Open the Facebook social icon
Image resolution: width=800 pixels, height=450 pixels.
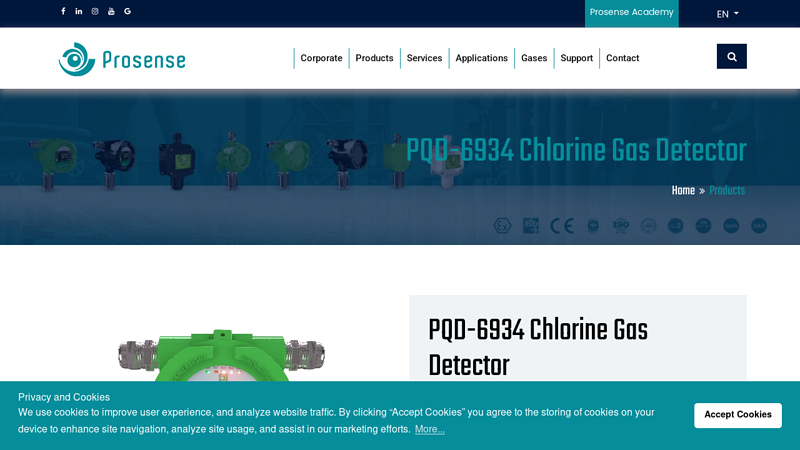pyautogui.click(x=63, y=12)
